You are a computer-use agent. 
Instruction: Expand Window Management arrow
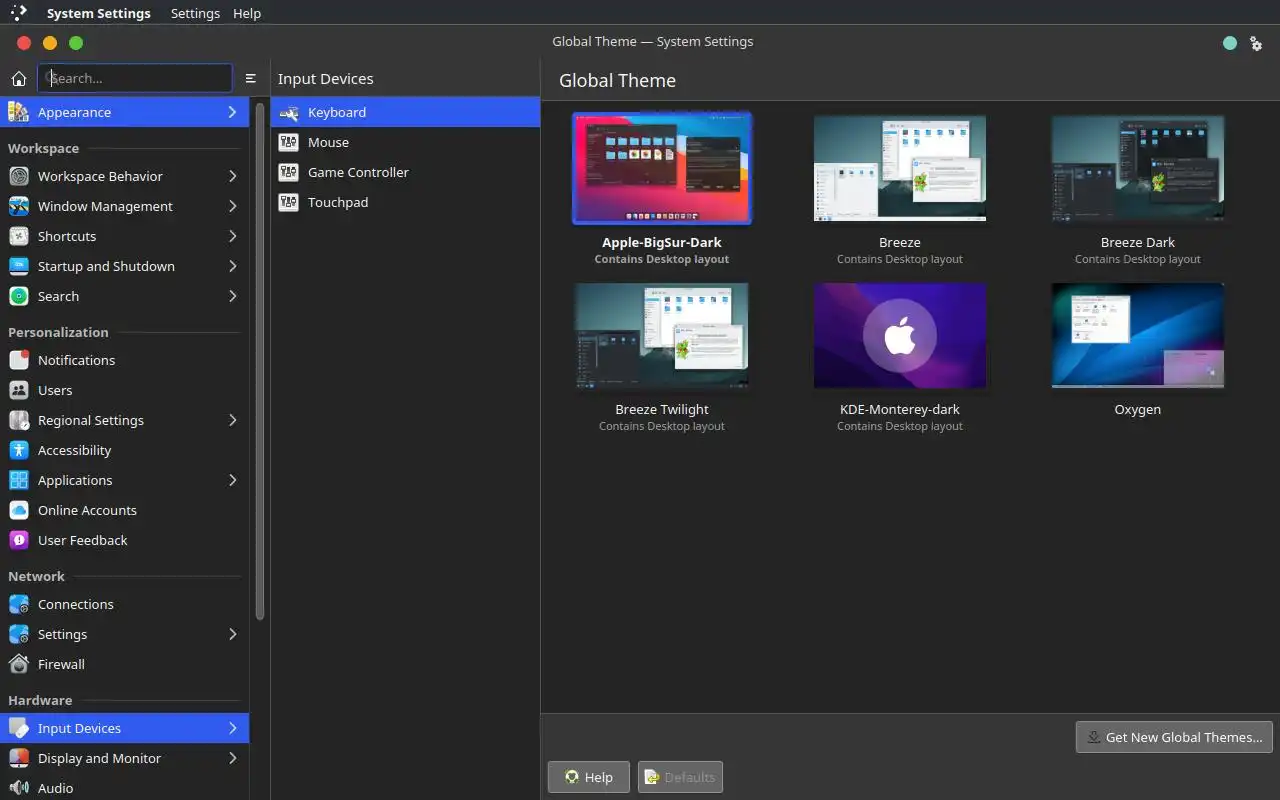click(x=232, y=206)
